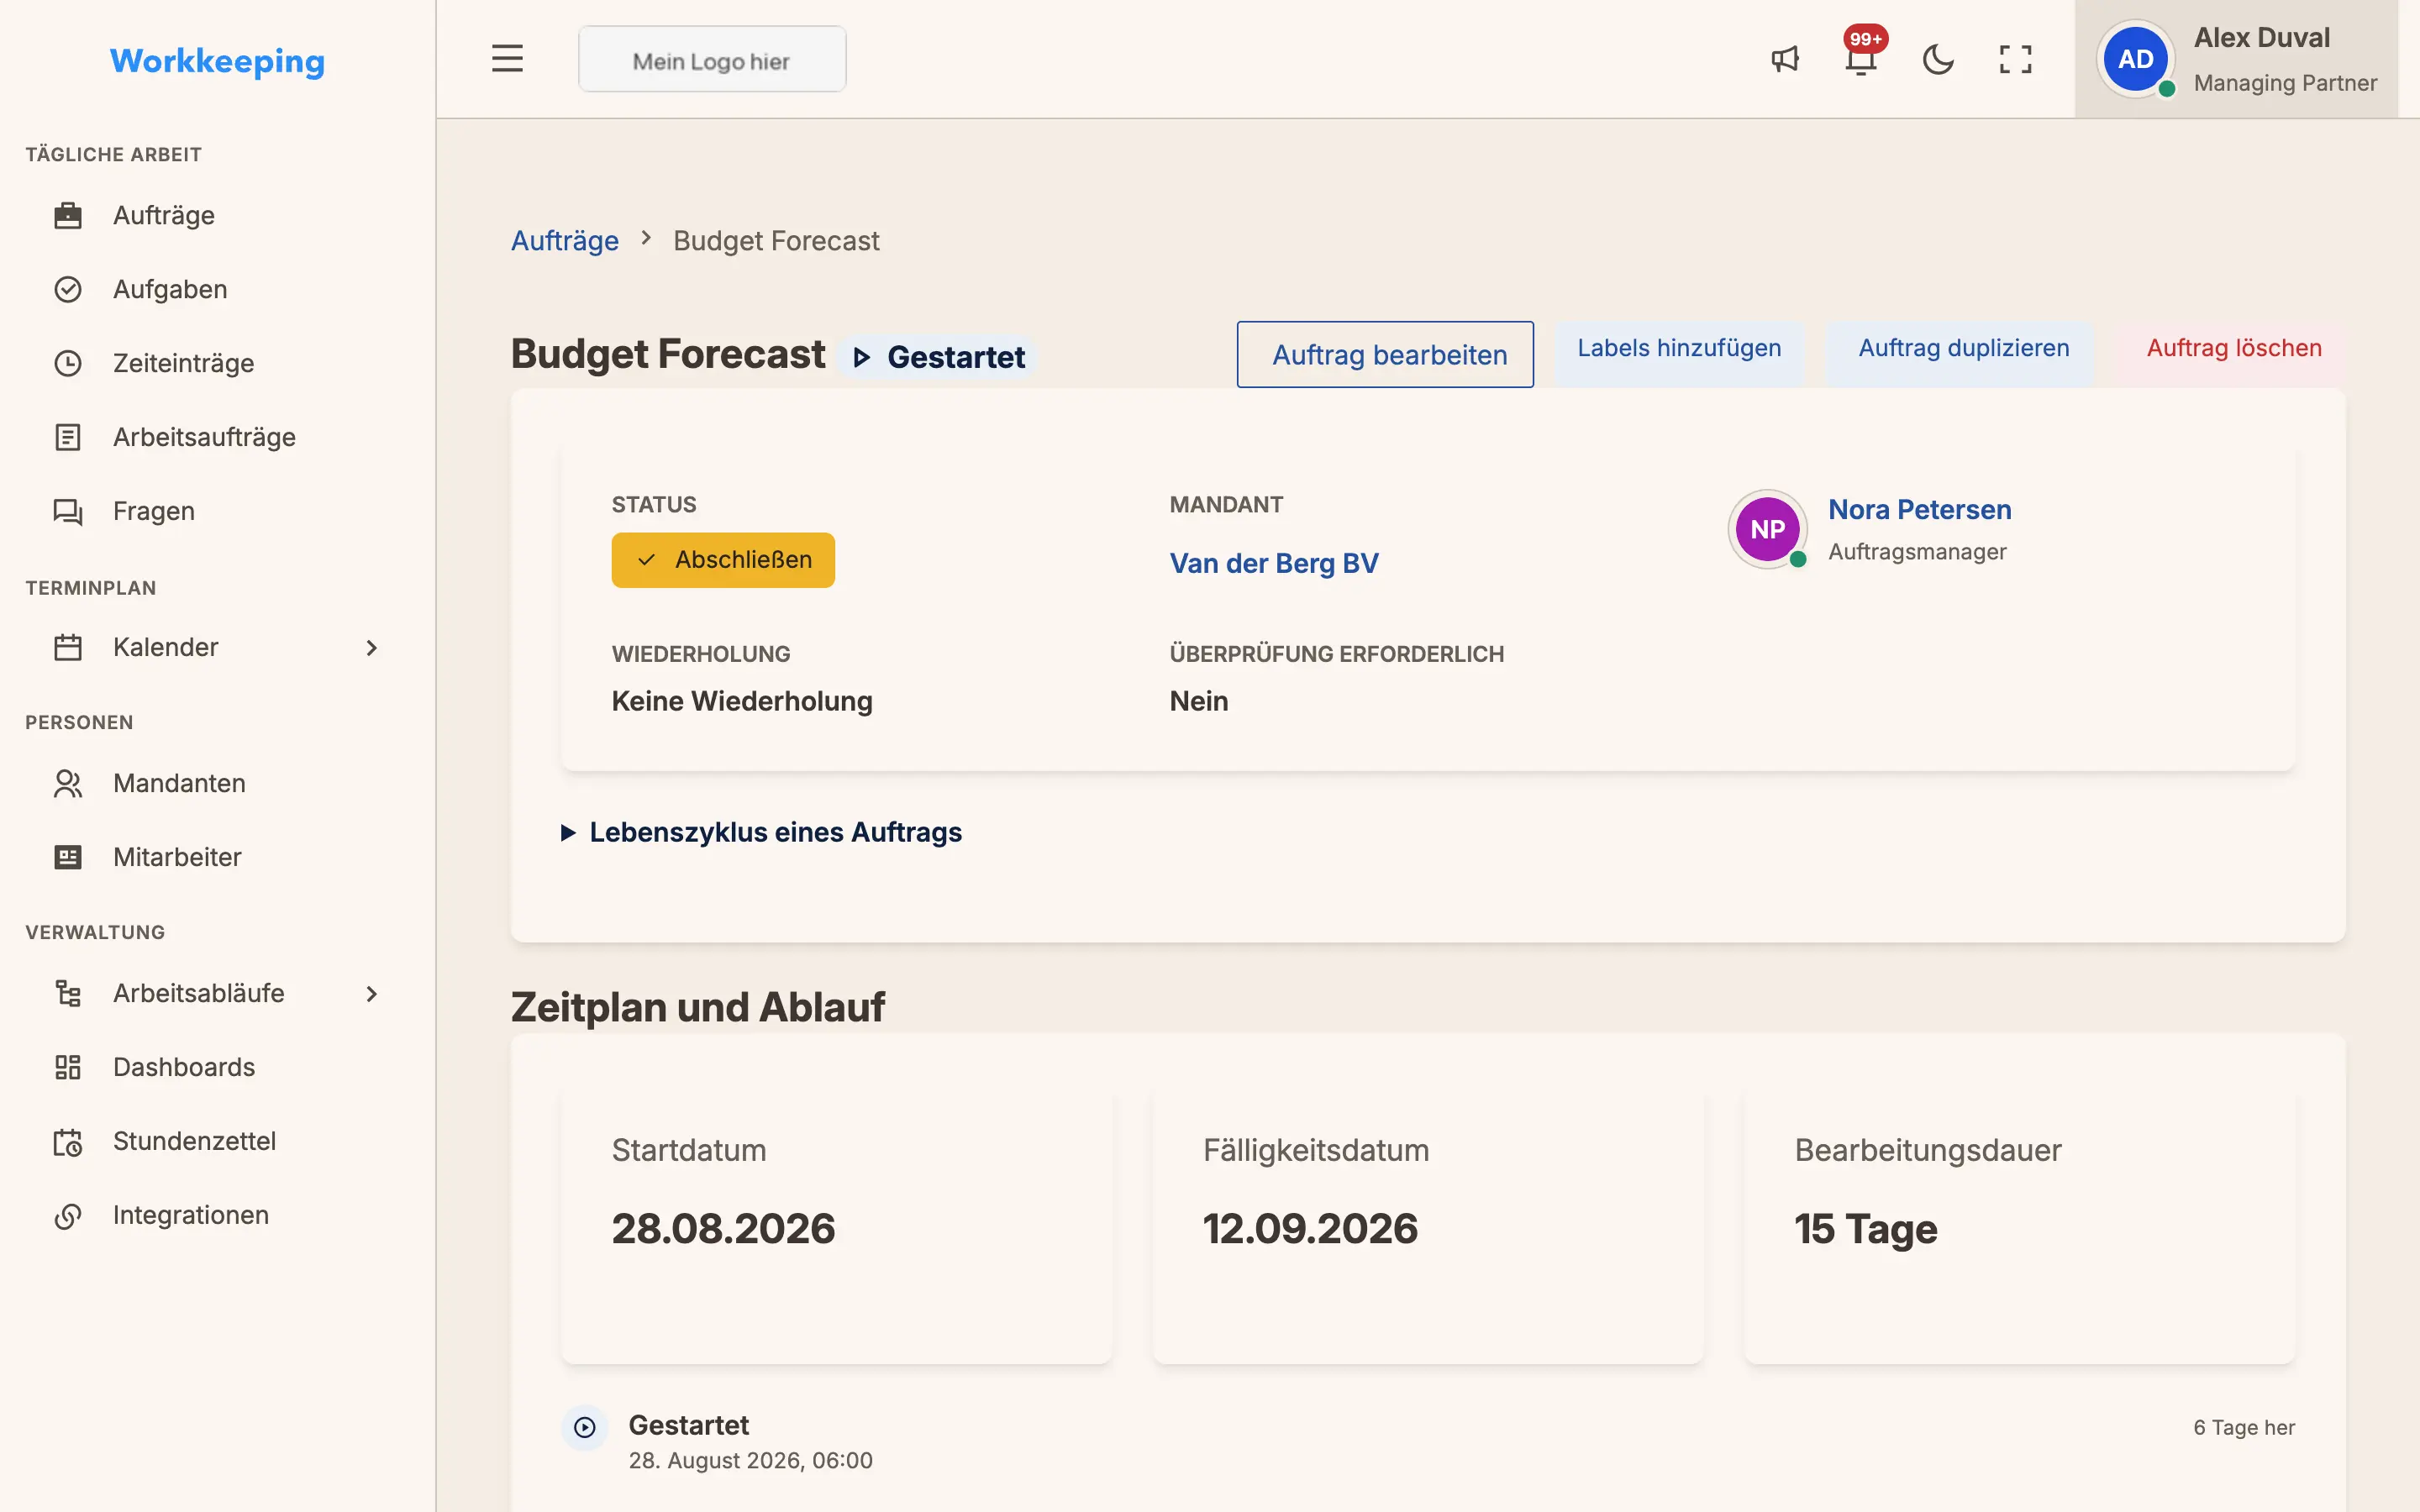Go to Aufgaben in sidebar
Viewport: 2420px width, 1512px height.
tap(170, 289)
